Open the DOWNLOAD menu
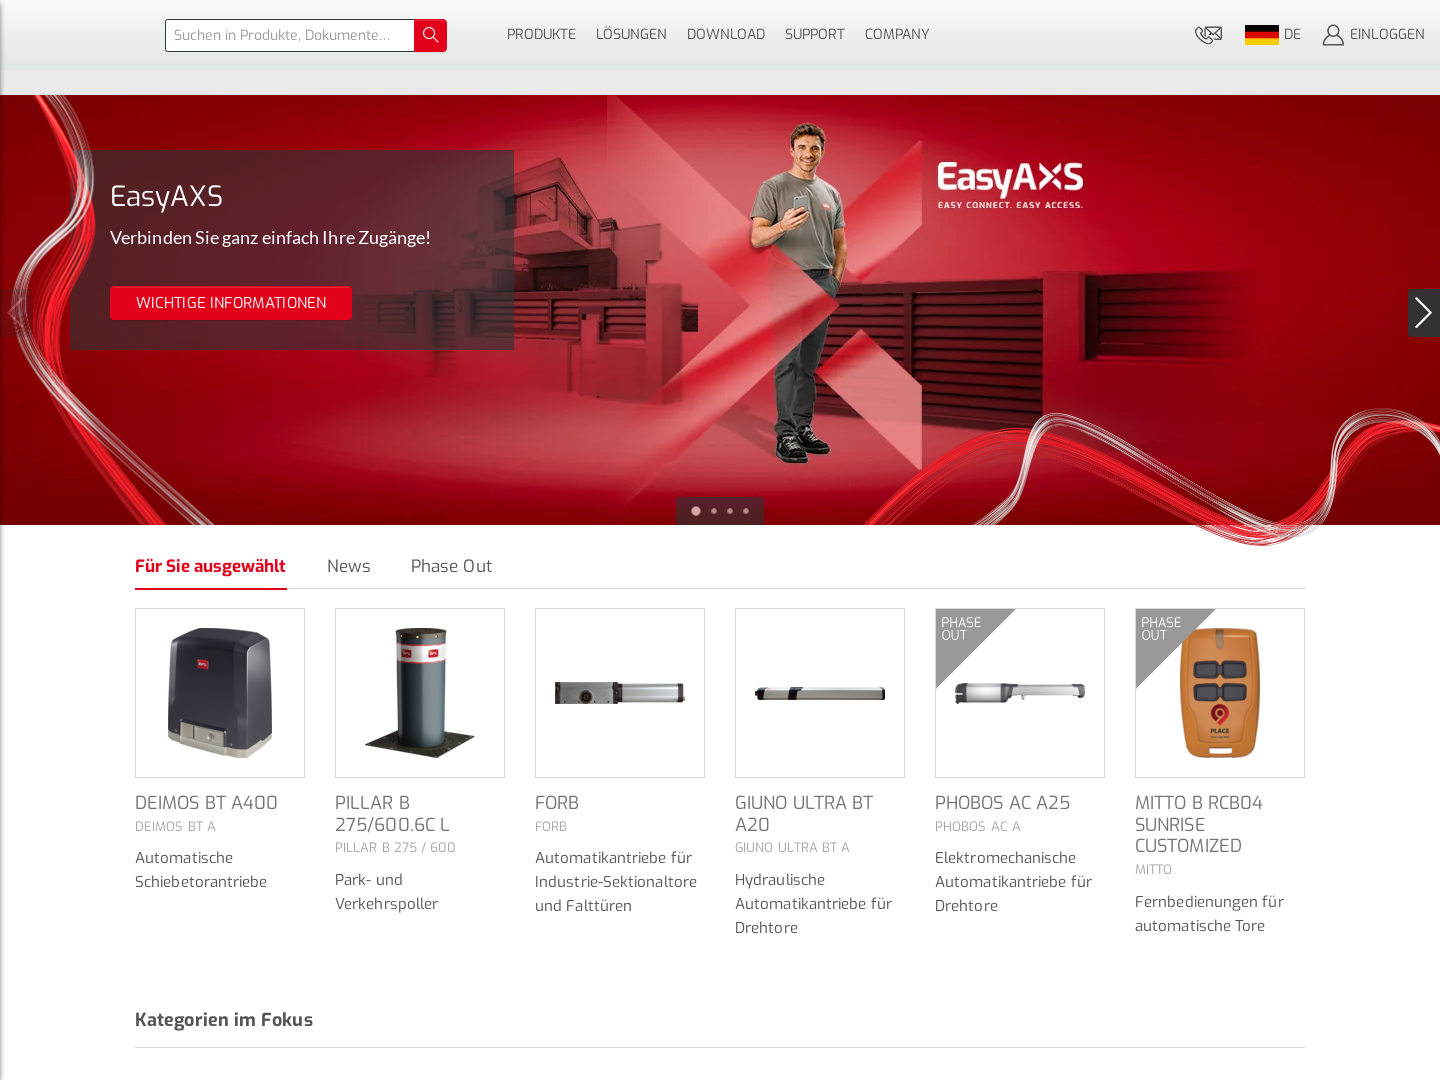 tap(726, 35)
